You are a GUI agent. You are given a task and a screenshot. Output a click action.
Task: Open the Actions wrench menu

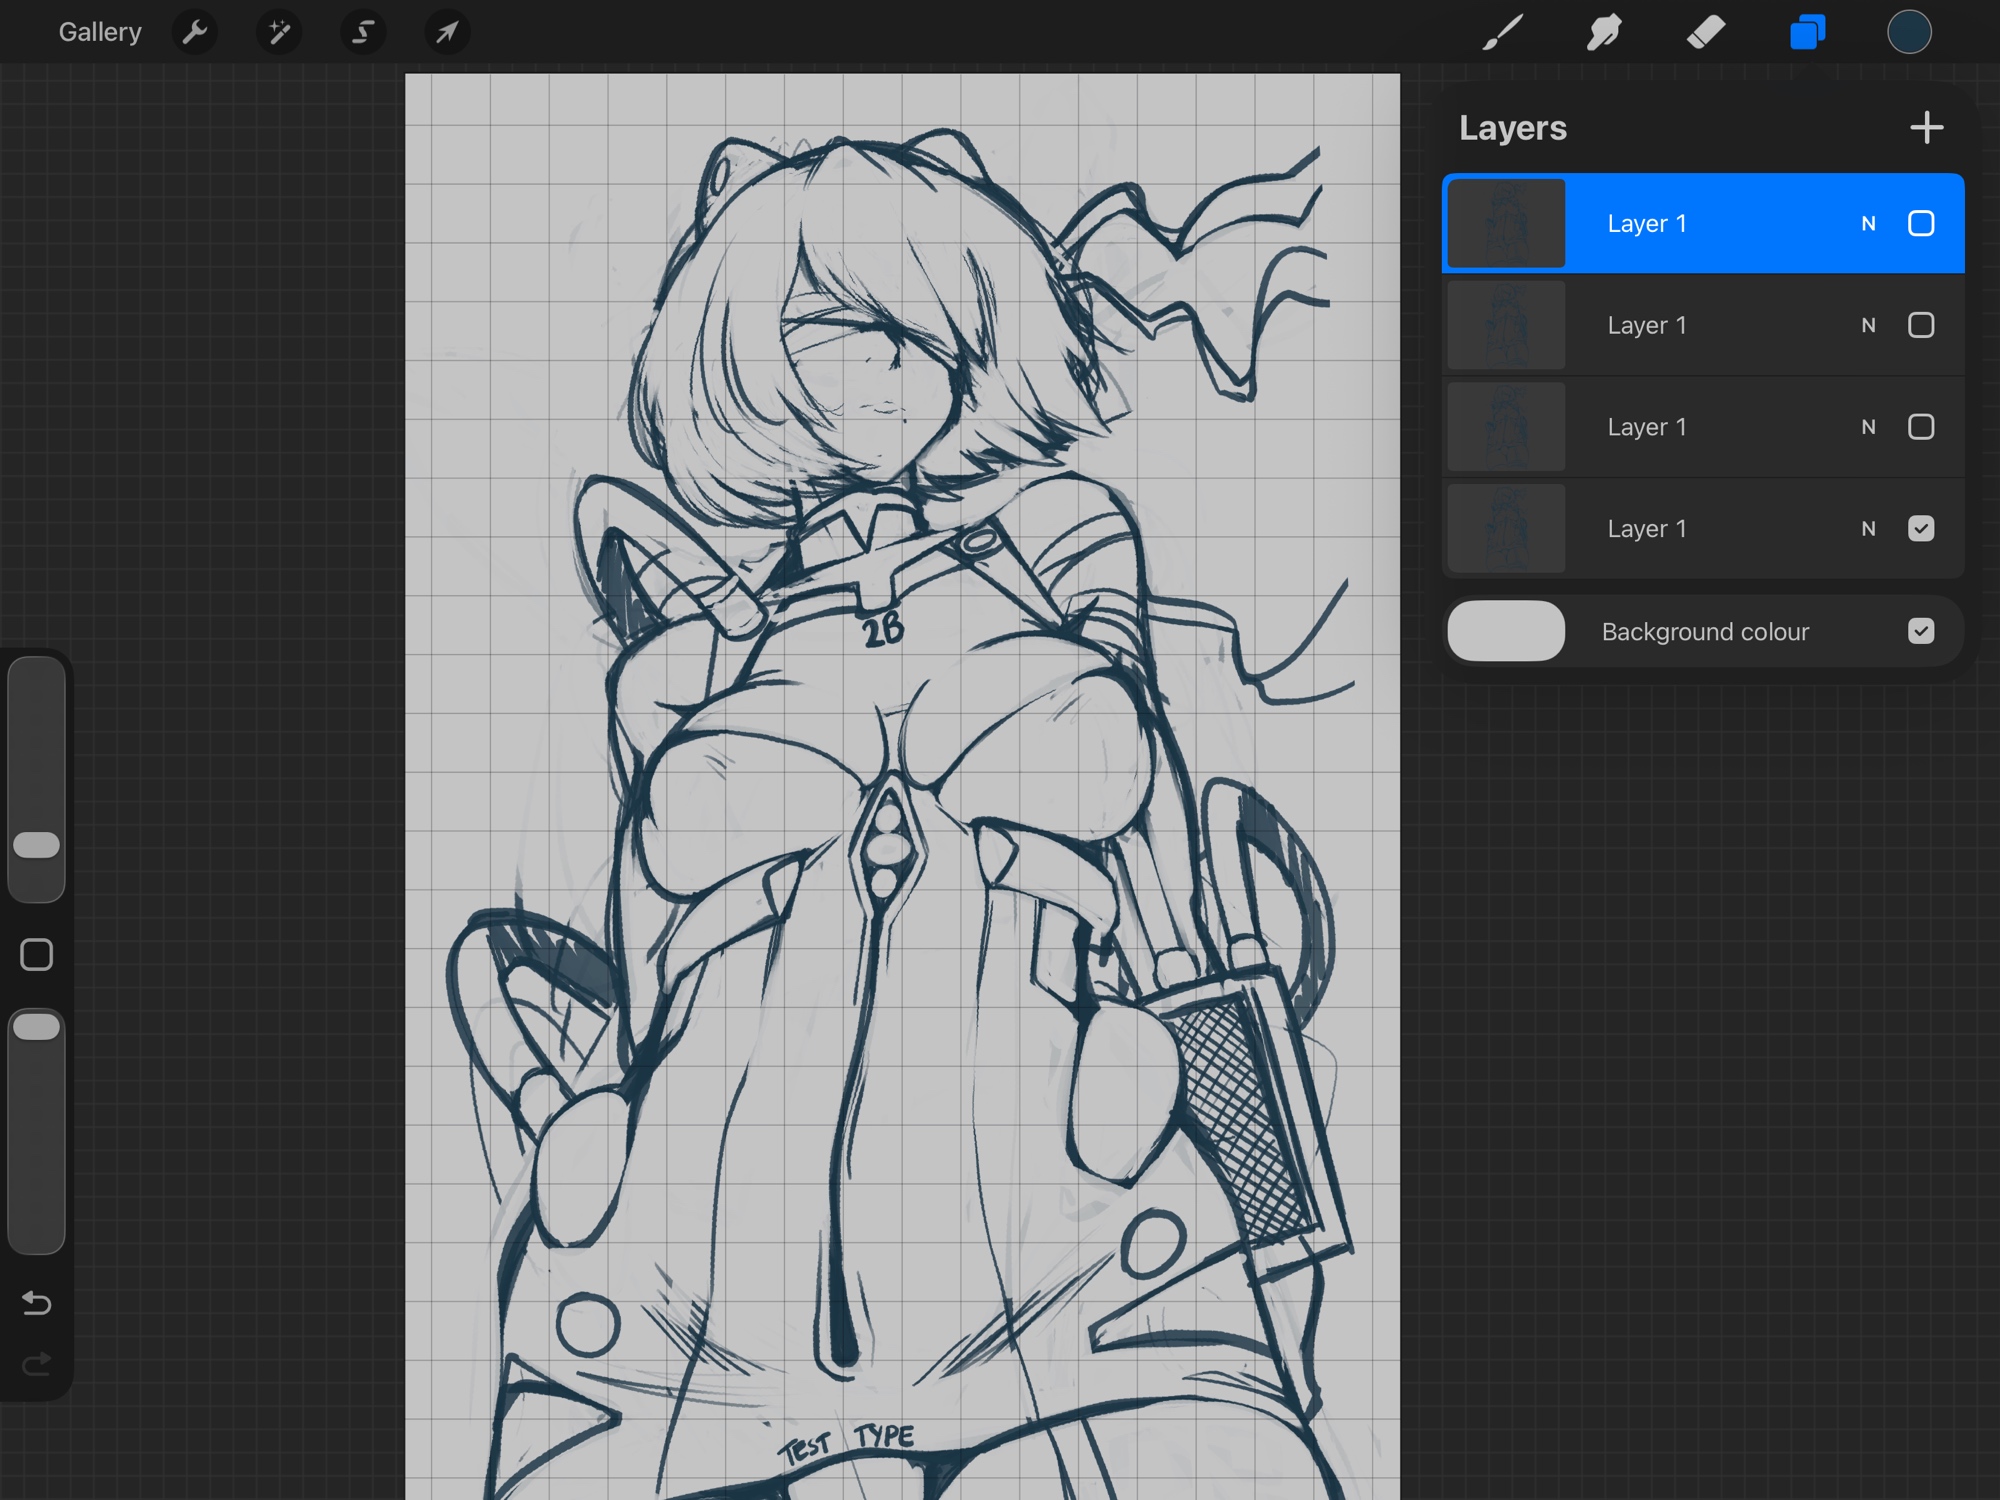(195, 32)
